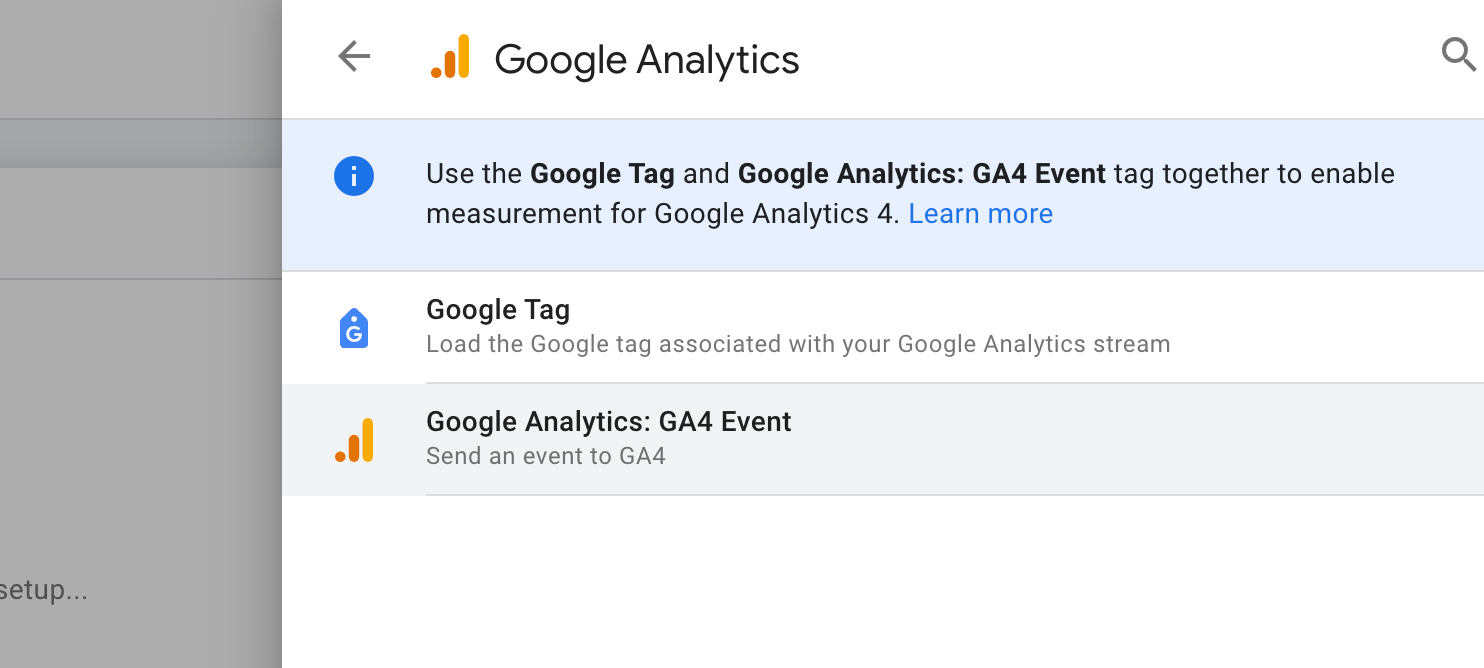Viewport: 1484px width, 668px height.
Task: Click bold 'Google Analytics: GA4 Event' banner text
Action: (x=922, y=174)
